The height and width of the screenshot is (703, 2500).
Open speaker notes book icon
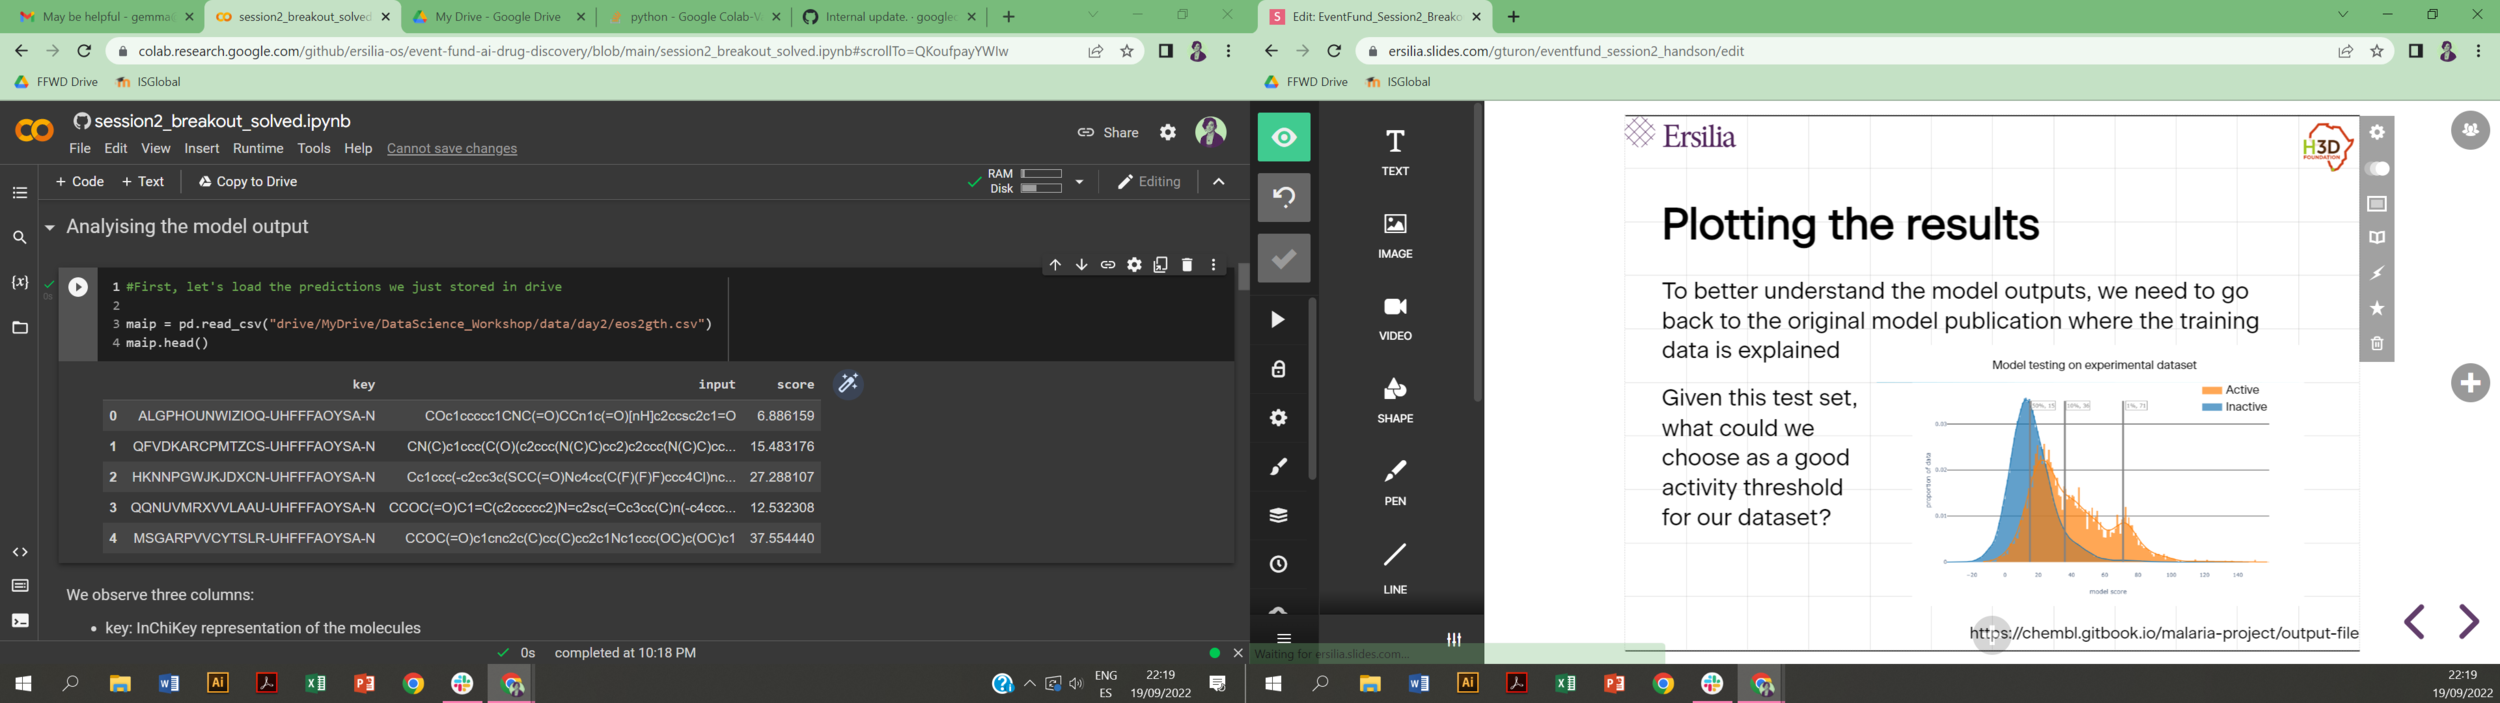click(x=2377, y=238)
